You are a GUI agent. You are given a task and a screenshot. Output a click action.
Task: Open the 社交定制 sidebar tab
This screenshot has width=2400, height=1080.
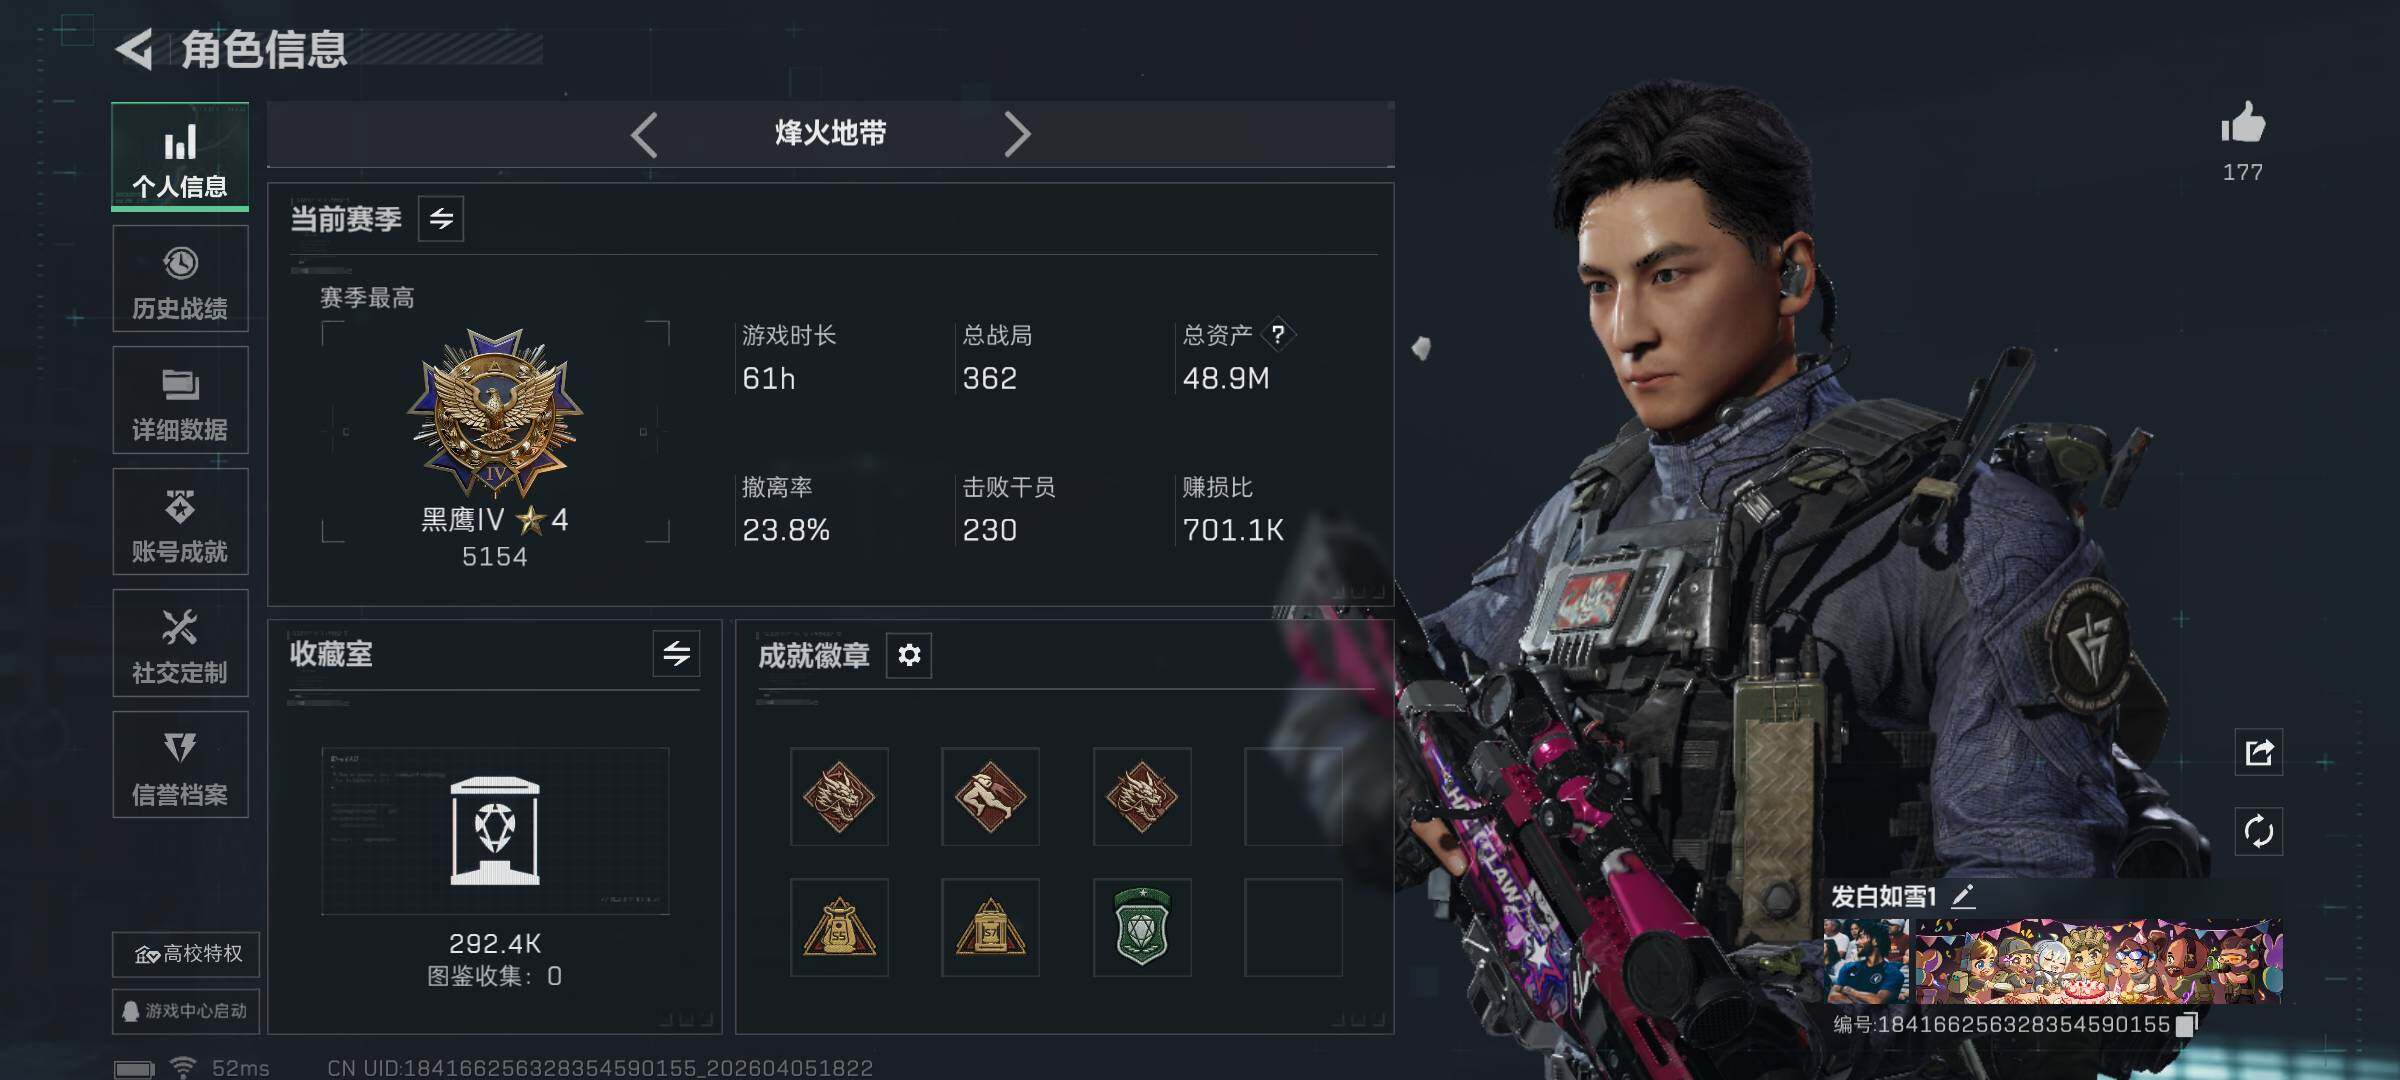pyautogui.click(x=180, y=643)
